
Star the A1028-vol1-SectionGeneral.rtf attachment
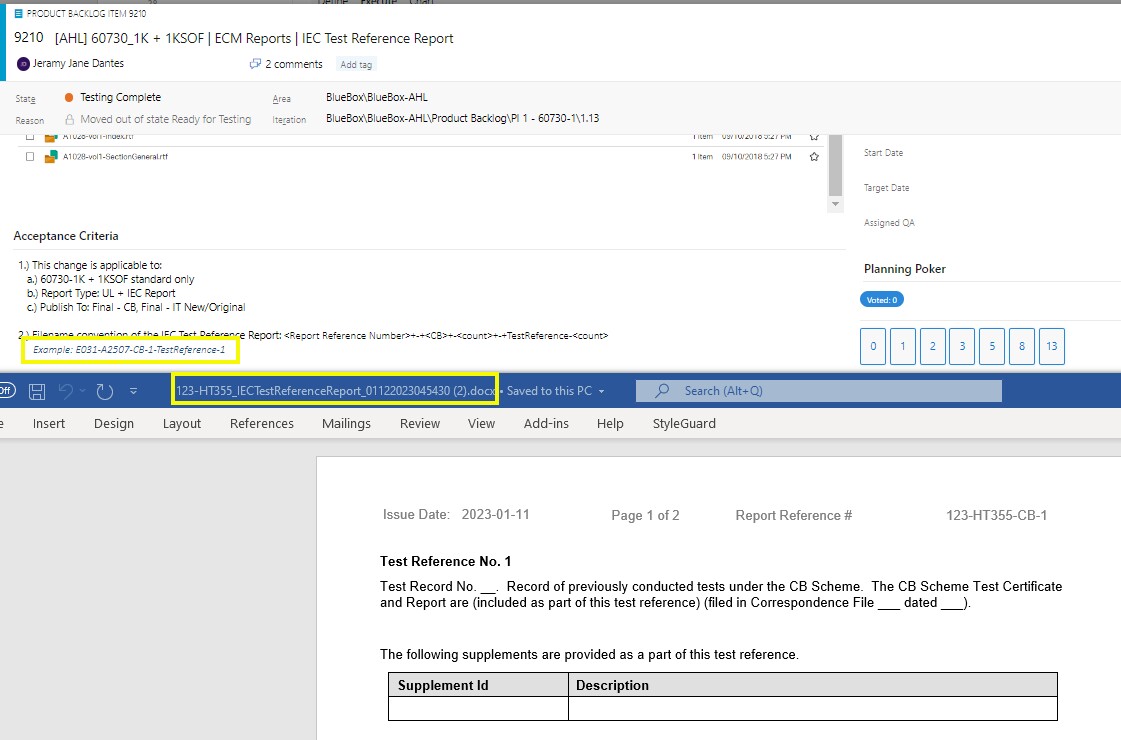(813, 156)
